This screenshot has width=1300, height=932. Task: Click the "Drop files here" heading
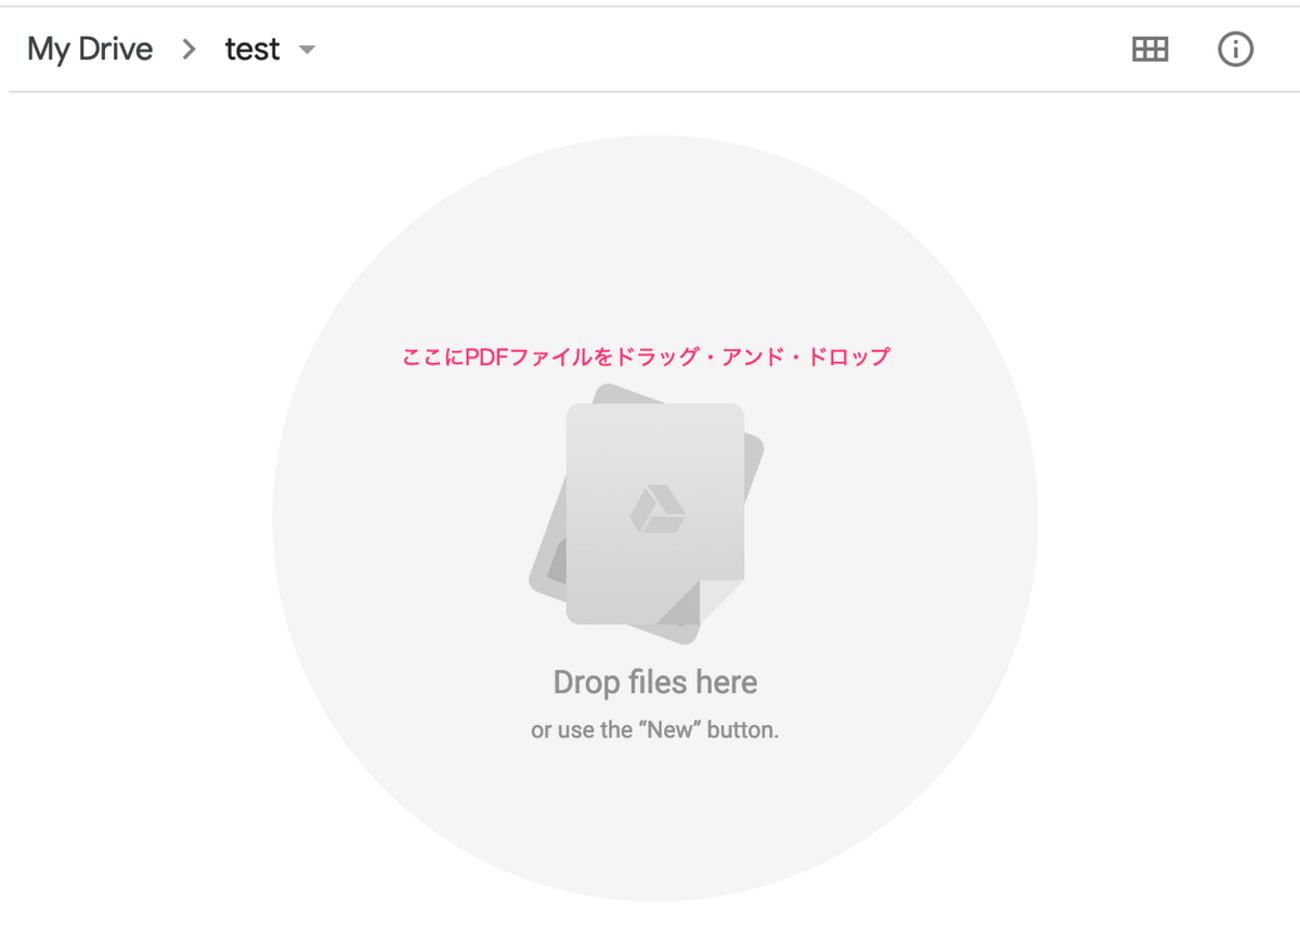655,682
